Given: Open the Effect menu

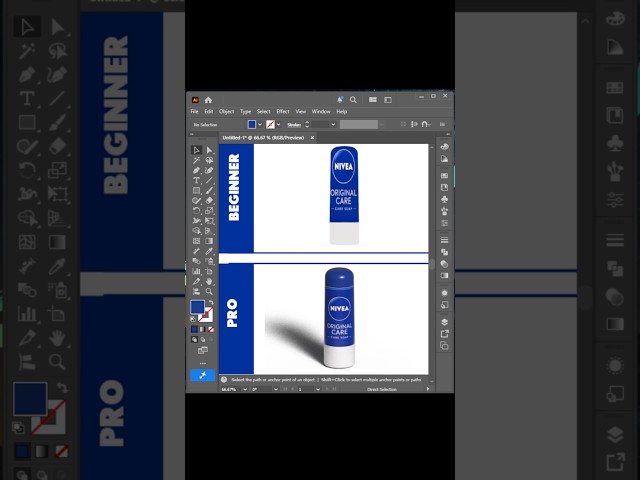Looking at the screenshot, I should (283, 111).
